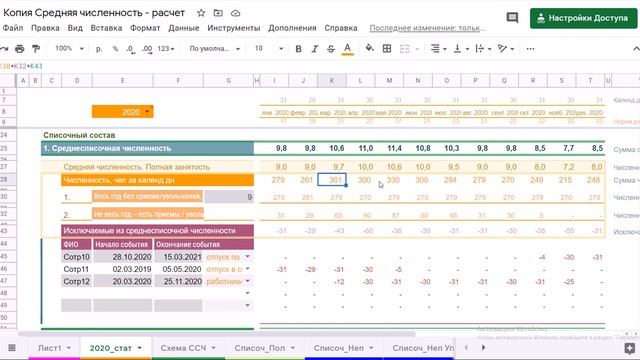
Task: Activate the paint format tool
Action: point(36,49)
